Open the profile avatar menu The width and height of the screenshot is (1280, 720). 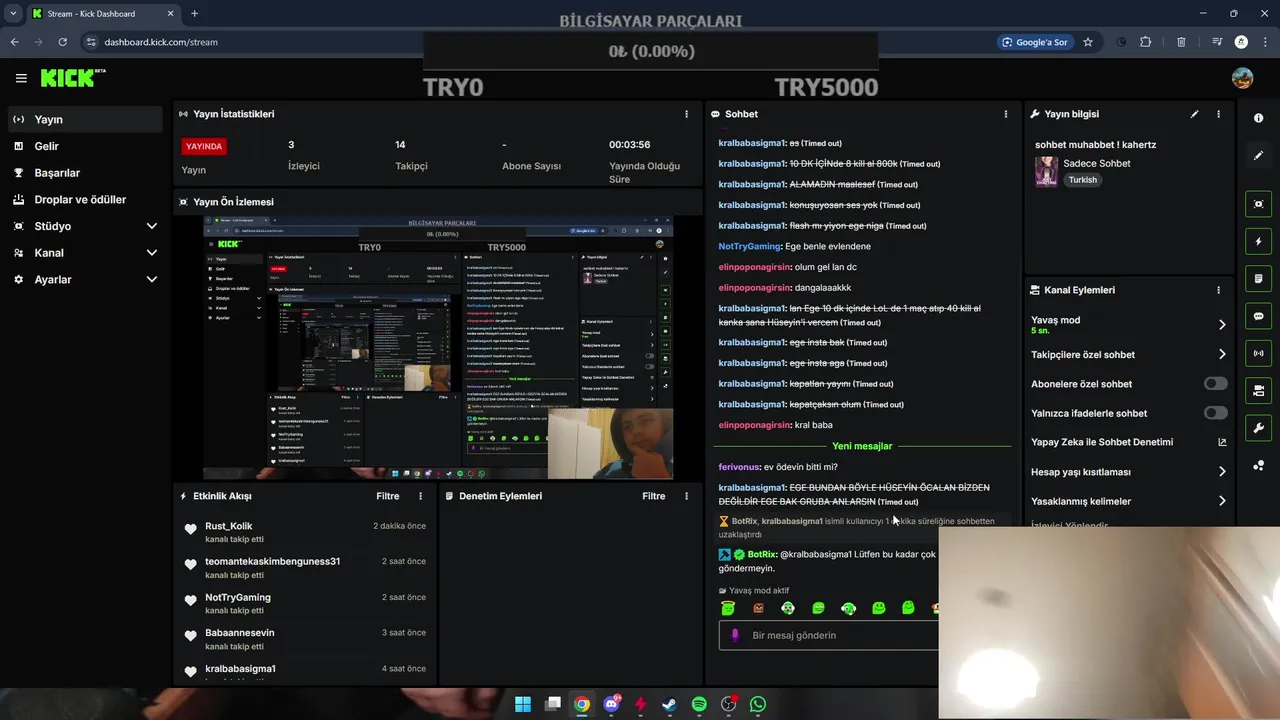coord(1242,78)
